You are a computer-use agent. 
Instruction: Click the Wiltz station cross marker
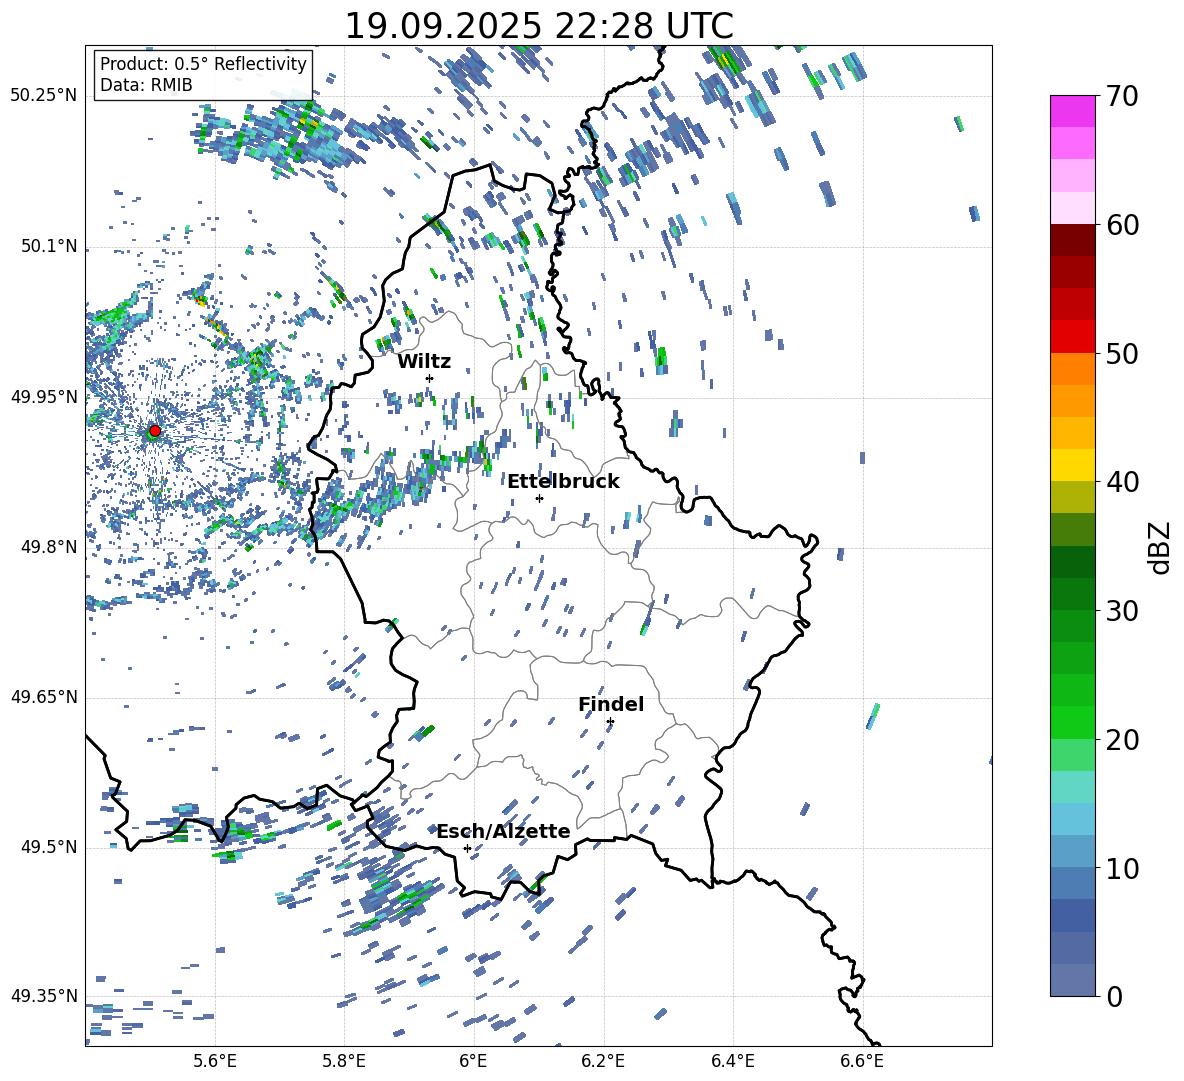point(430,378)
